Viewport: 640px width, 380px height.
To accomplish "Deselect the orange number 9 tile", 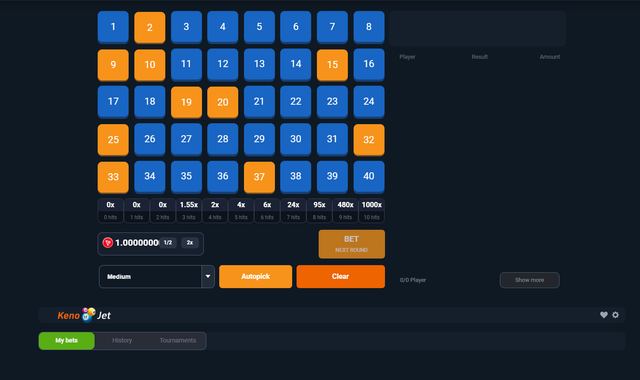I will [113, 64].
